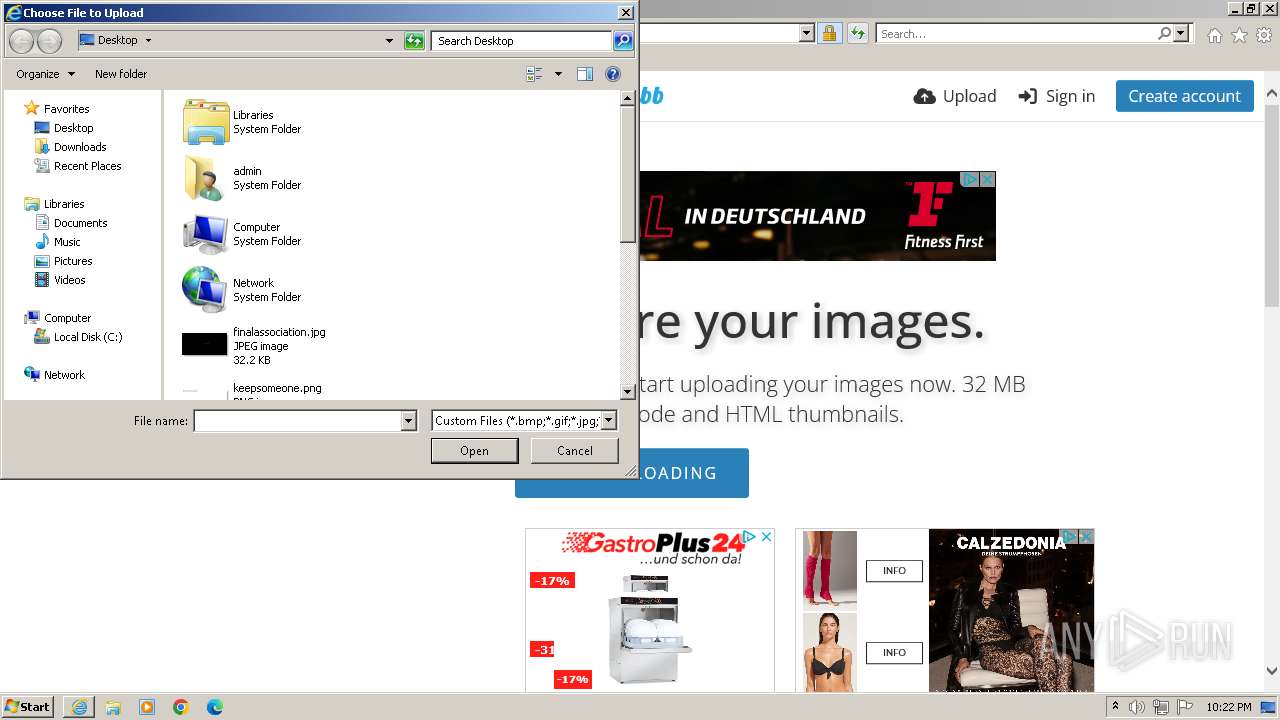This screenshot has height=720, width=1280.
Task: Click the Search Desktop magnifier icon
Action: click(623, 41)
